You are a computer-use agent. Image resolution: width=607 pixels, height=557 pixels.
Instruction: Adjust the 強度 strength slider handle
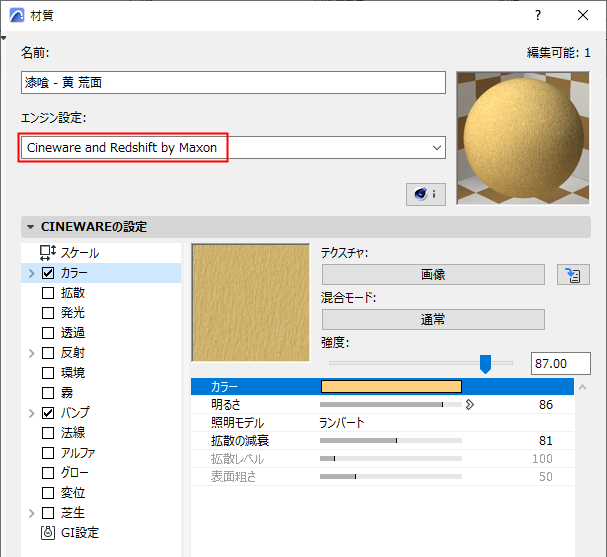pos(485,364)
